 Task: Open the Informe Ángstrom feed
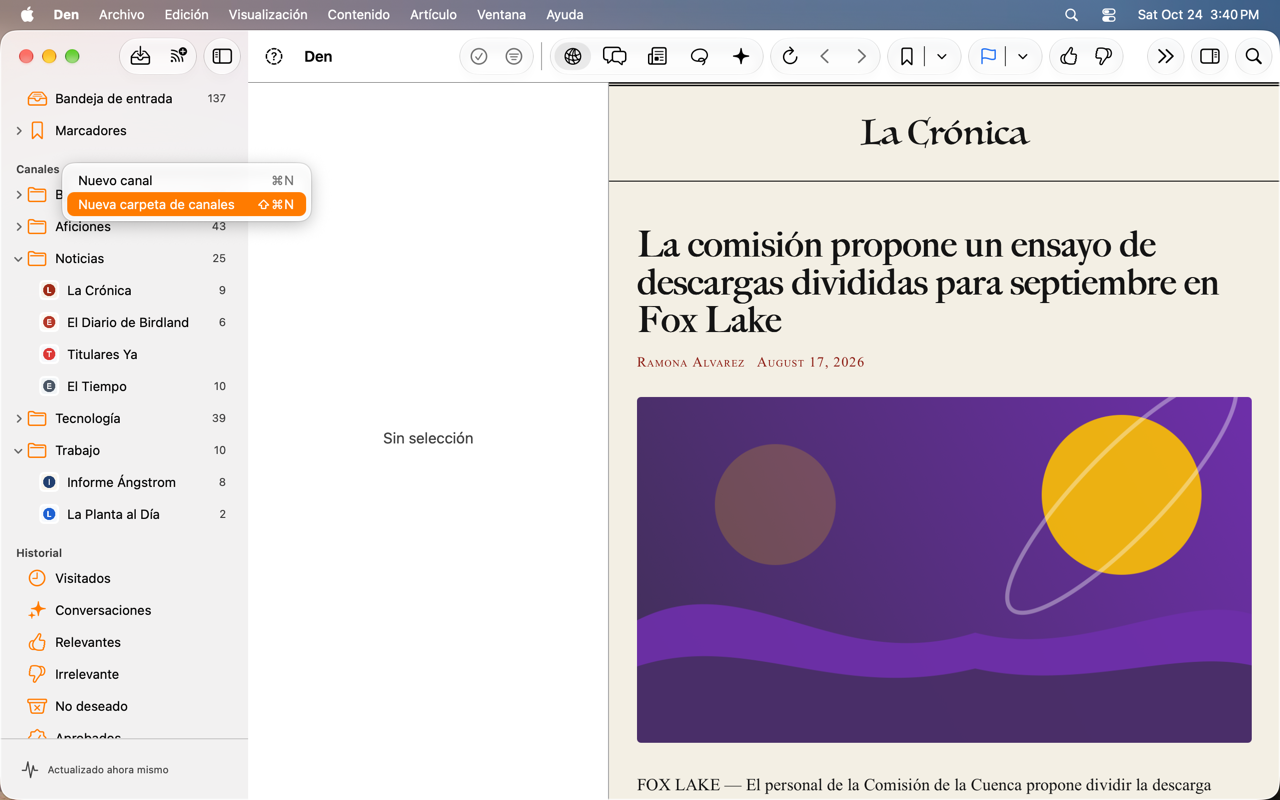tap(124, 483)
